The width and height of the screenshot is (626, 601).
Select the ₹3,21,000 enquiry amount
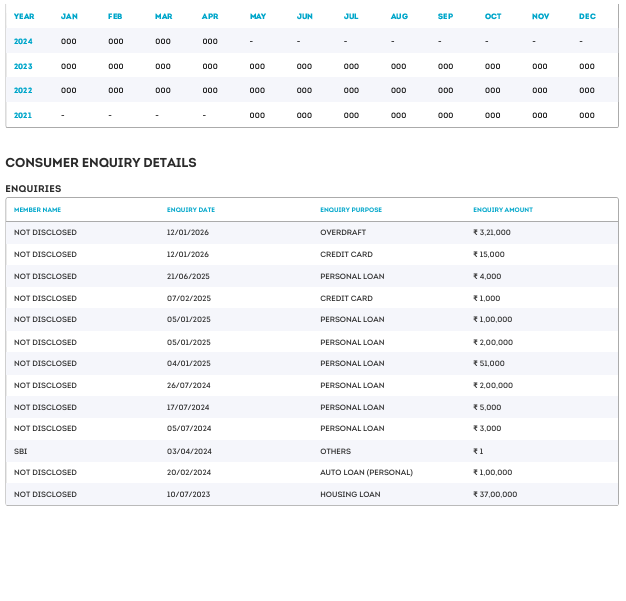point(491,232)
